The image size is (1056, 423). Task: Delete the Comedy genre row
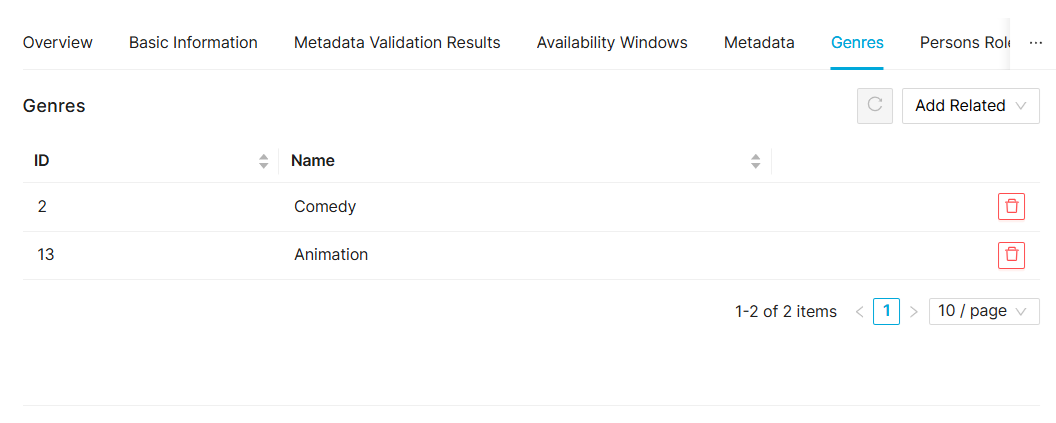(x=1011, y=207)
